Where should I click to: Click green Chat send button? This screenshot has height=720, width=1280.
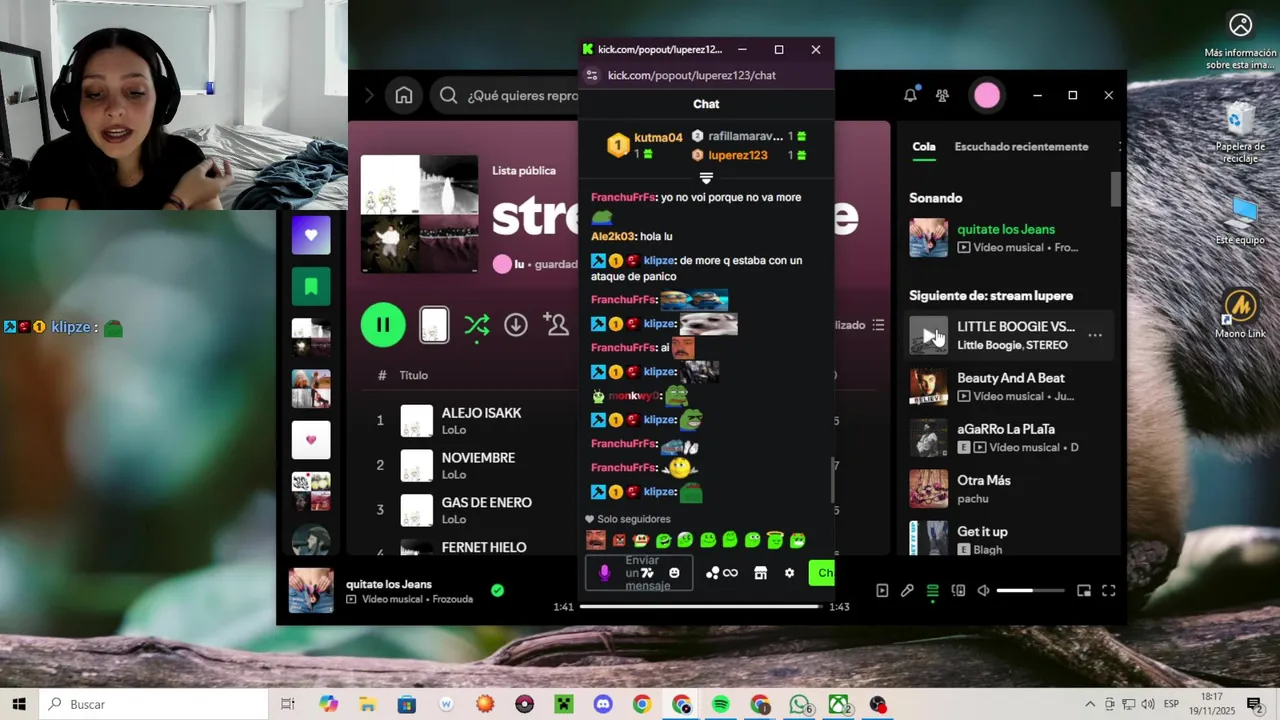click(821, 573)
